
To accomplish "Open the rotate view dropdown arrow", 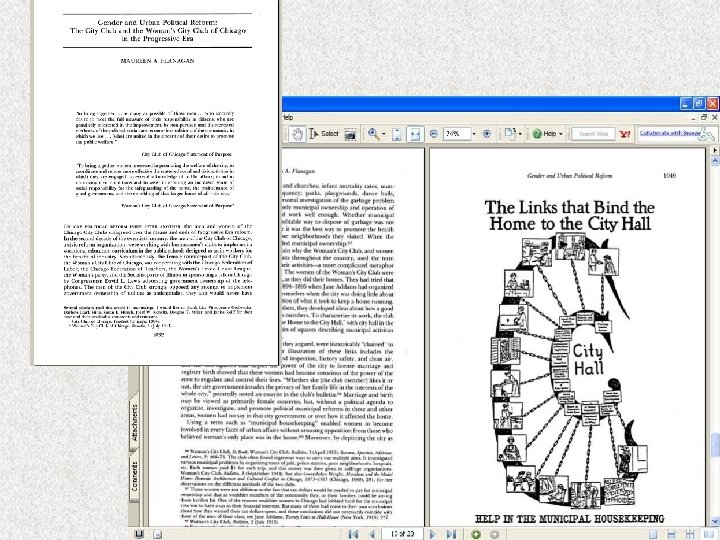I will (520, 134).
